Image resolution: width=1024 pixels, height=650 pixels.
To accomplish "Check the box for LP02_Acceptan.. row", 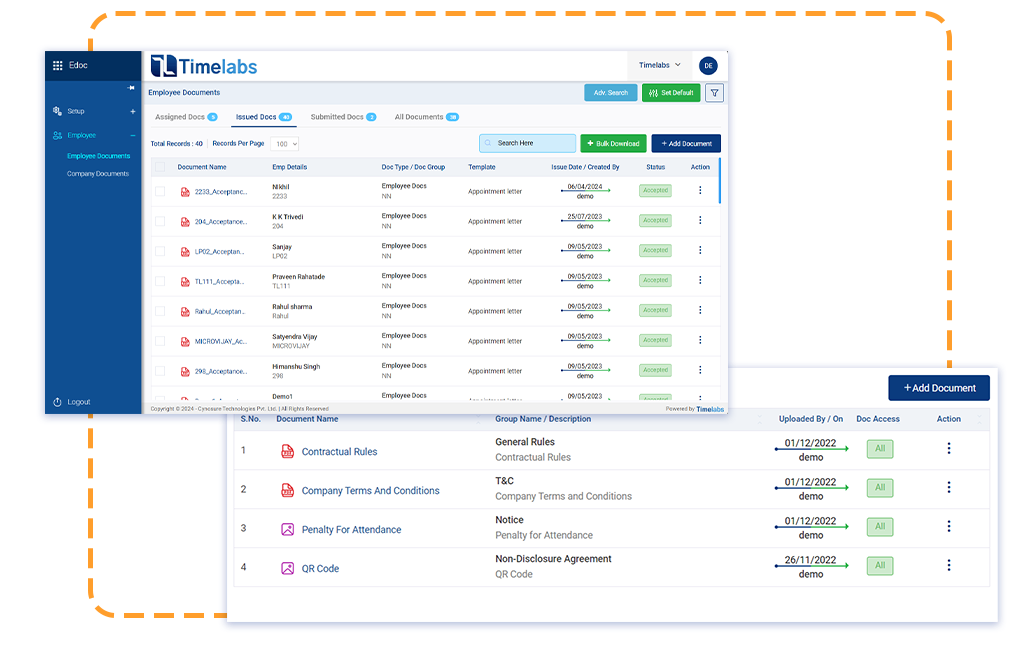I will 160,252.
